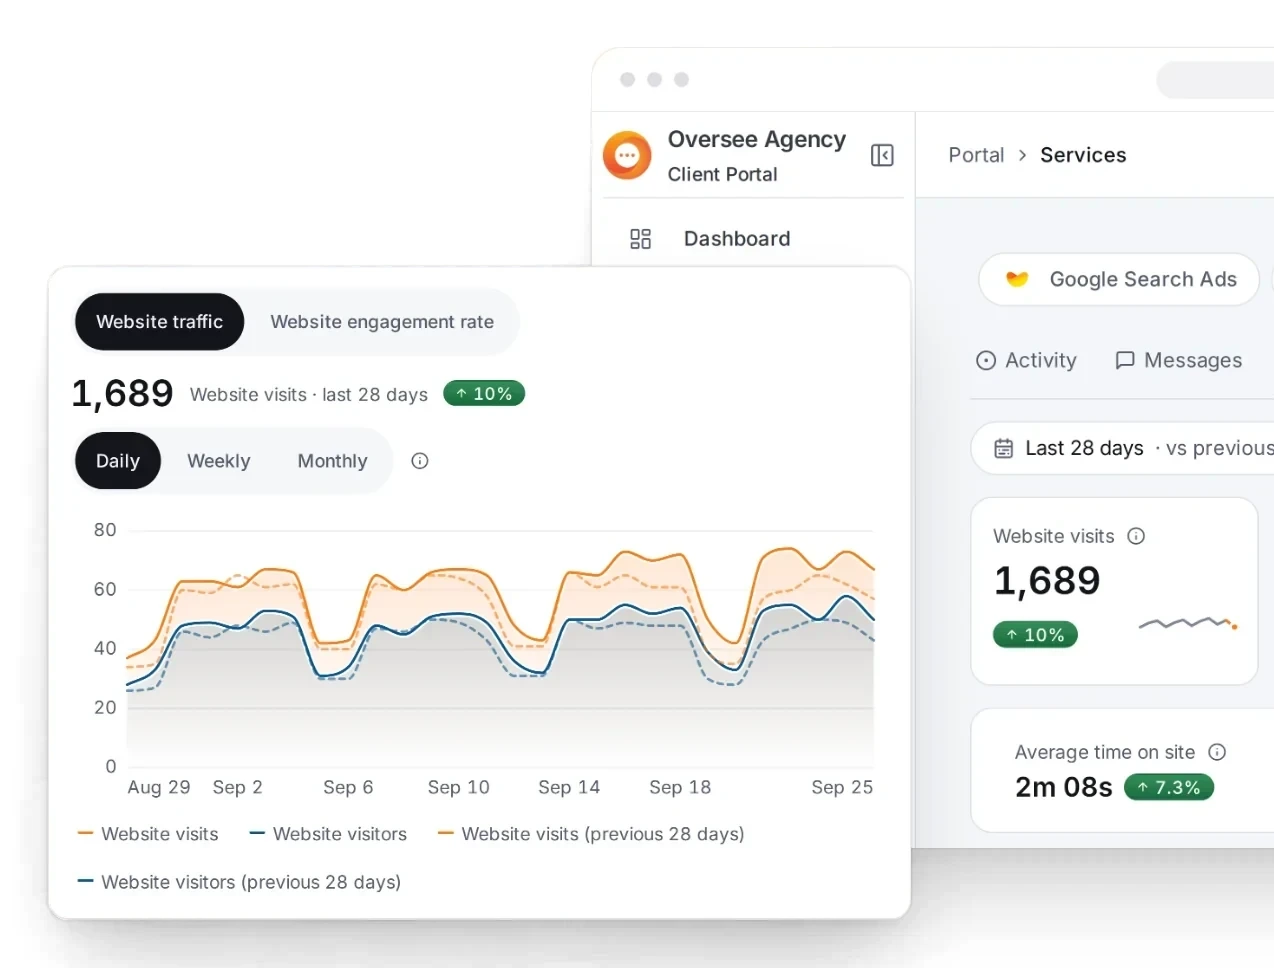Viewport: 1274px width, 968px height.
Task: Click the Portal breadcrumb link
Action: 976,155
